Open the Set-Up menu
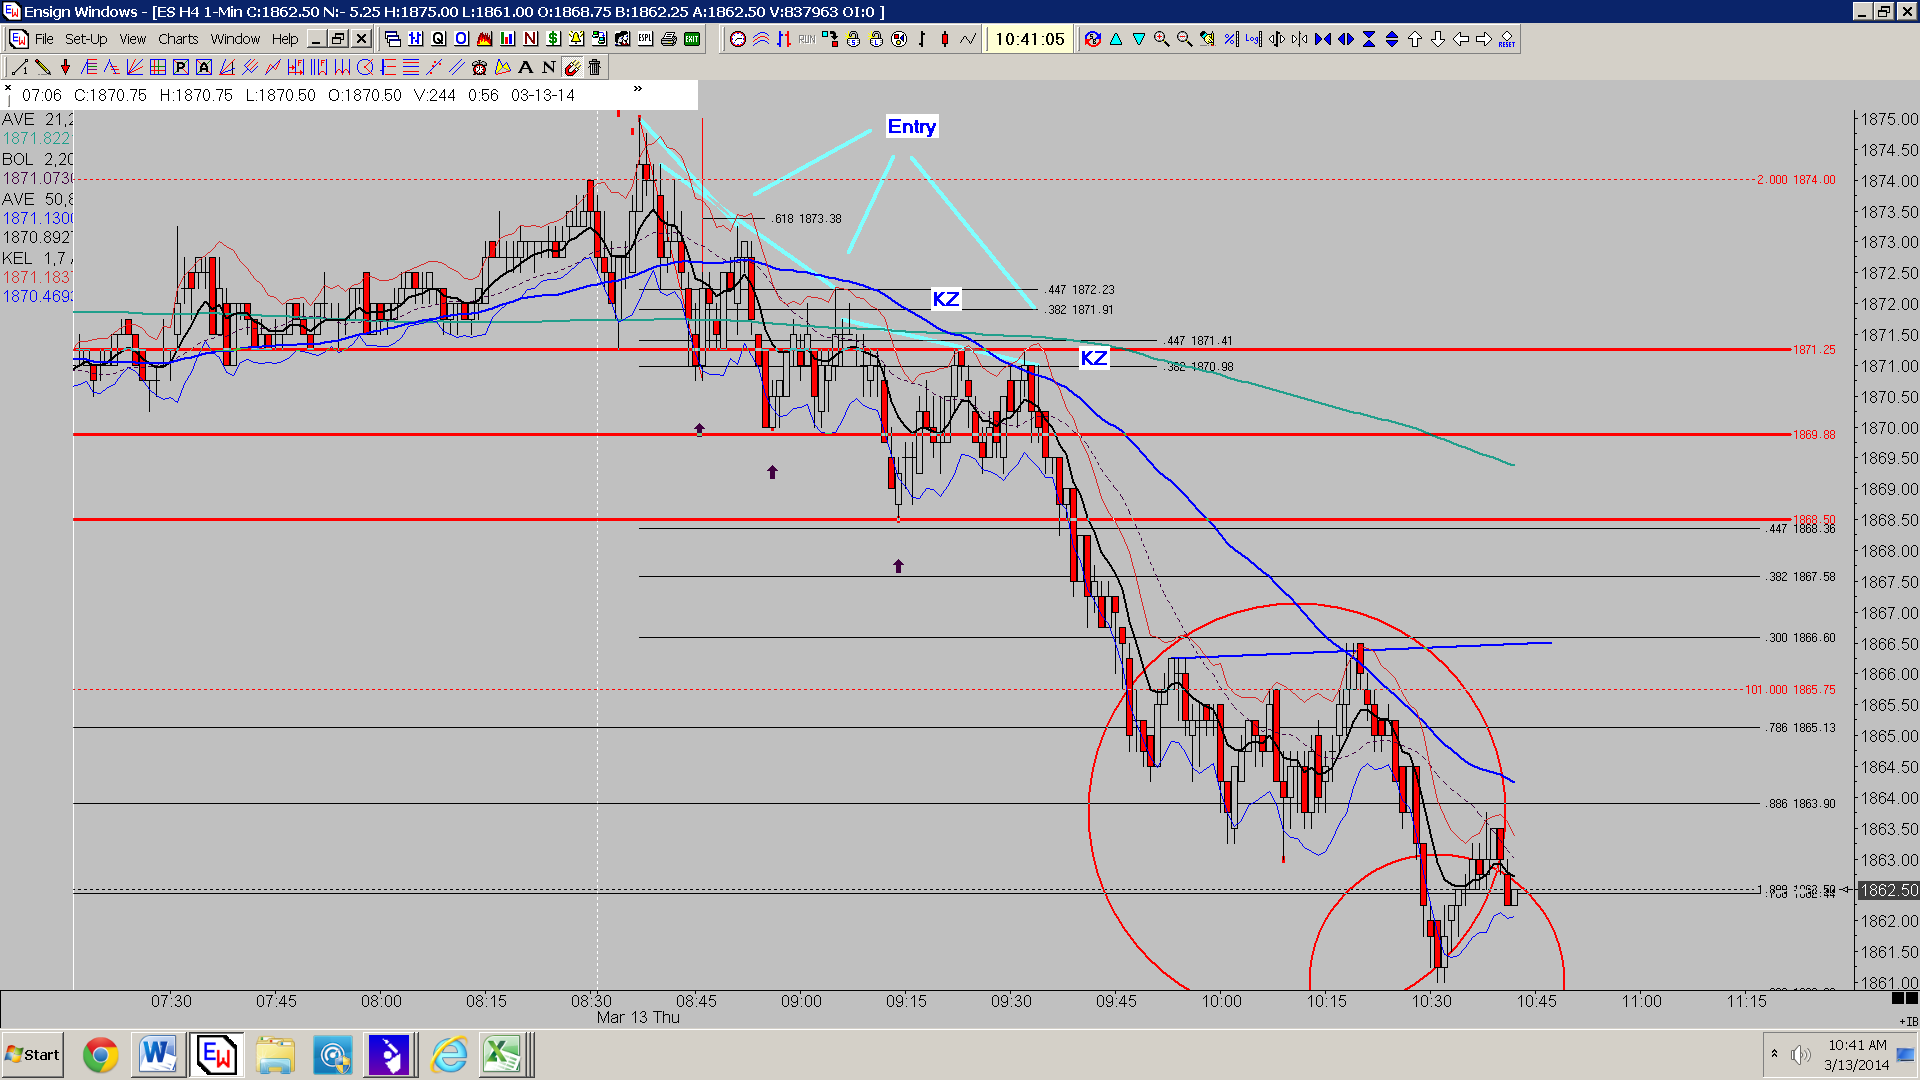The width and height of the screenshot is (1920, 1080). coord(86,39)
